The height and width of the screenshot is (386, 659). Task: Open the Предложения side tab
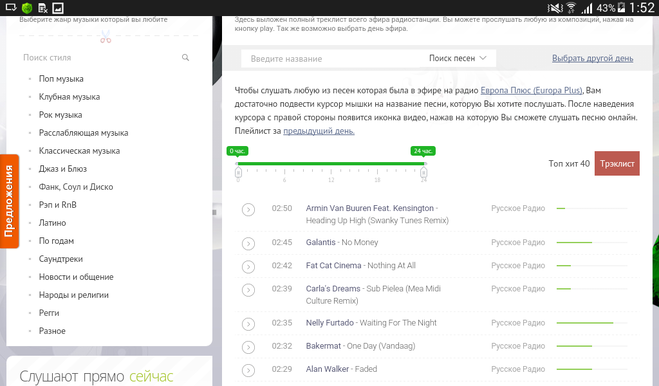[9, 201]
